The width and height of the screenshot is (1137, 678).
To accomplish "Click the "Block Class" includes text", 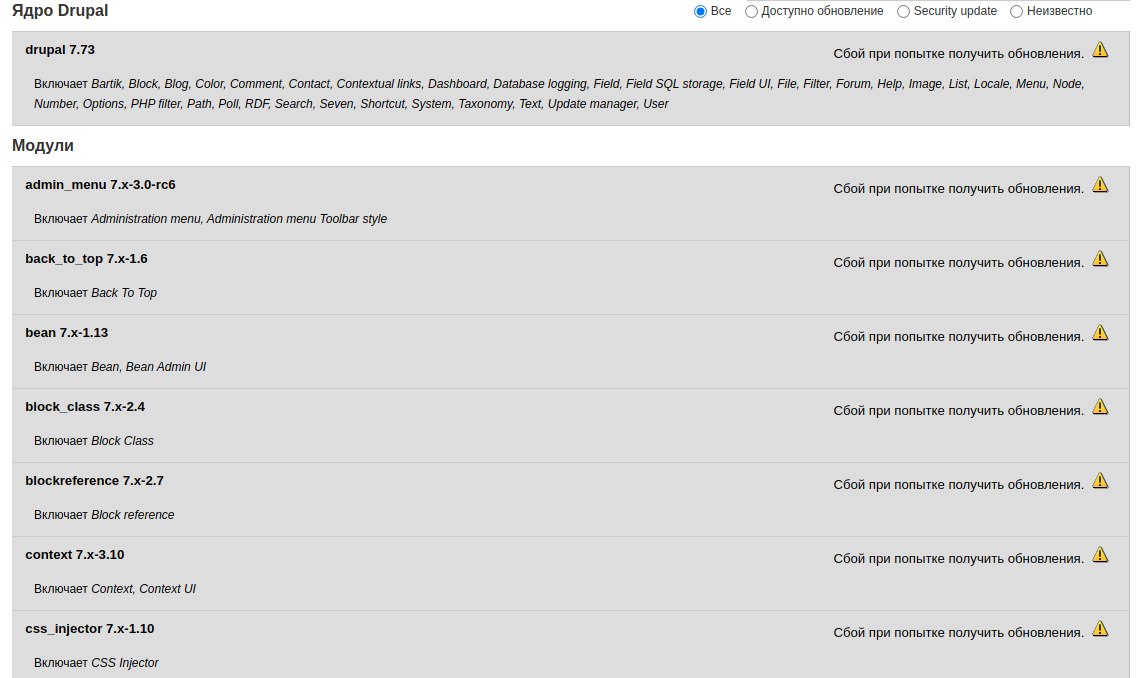I will click(123, 441).
